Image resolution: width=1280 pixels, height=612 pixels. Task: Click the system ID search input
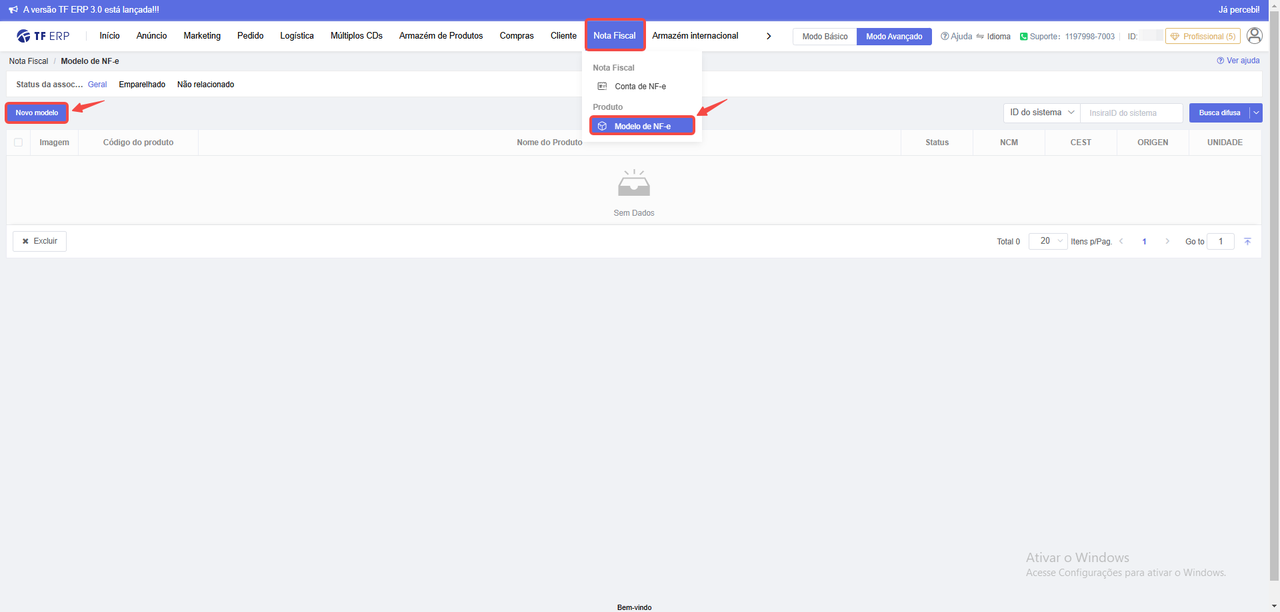[1132, 113]
